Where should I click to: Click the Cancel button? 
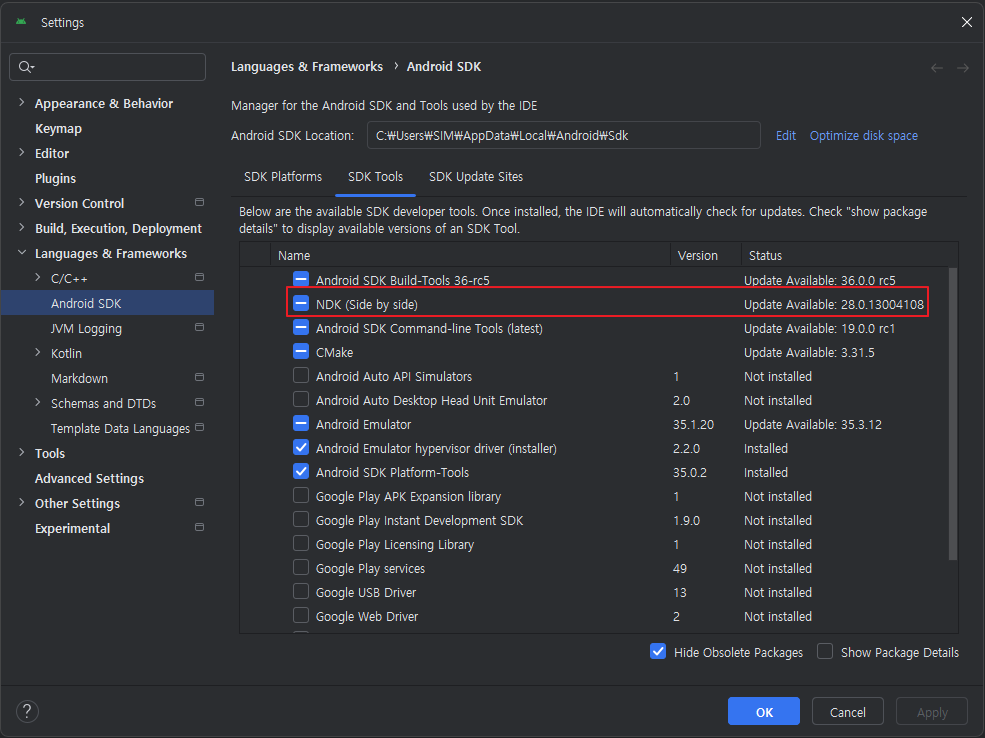[847, 712]
